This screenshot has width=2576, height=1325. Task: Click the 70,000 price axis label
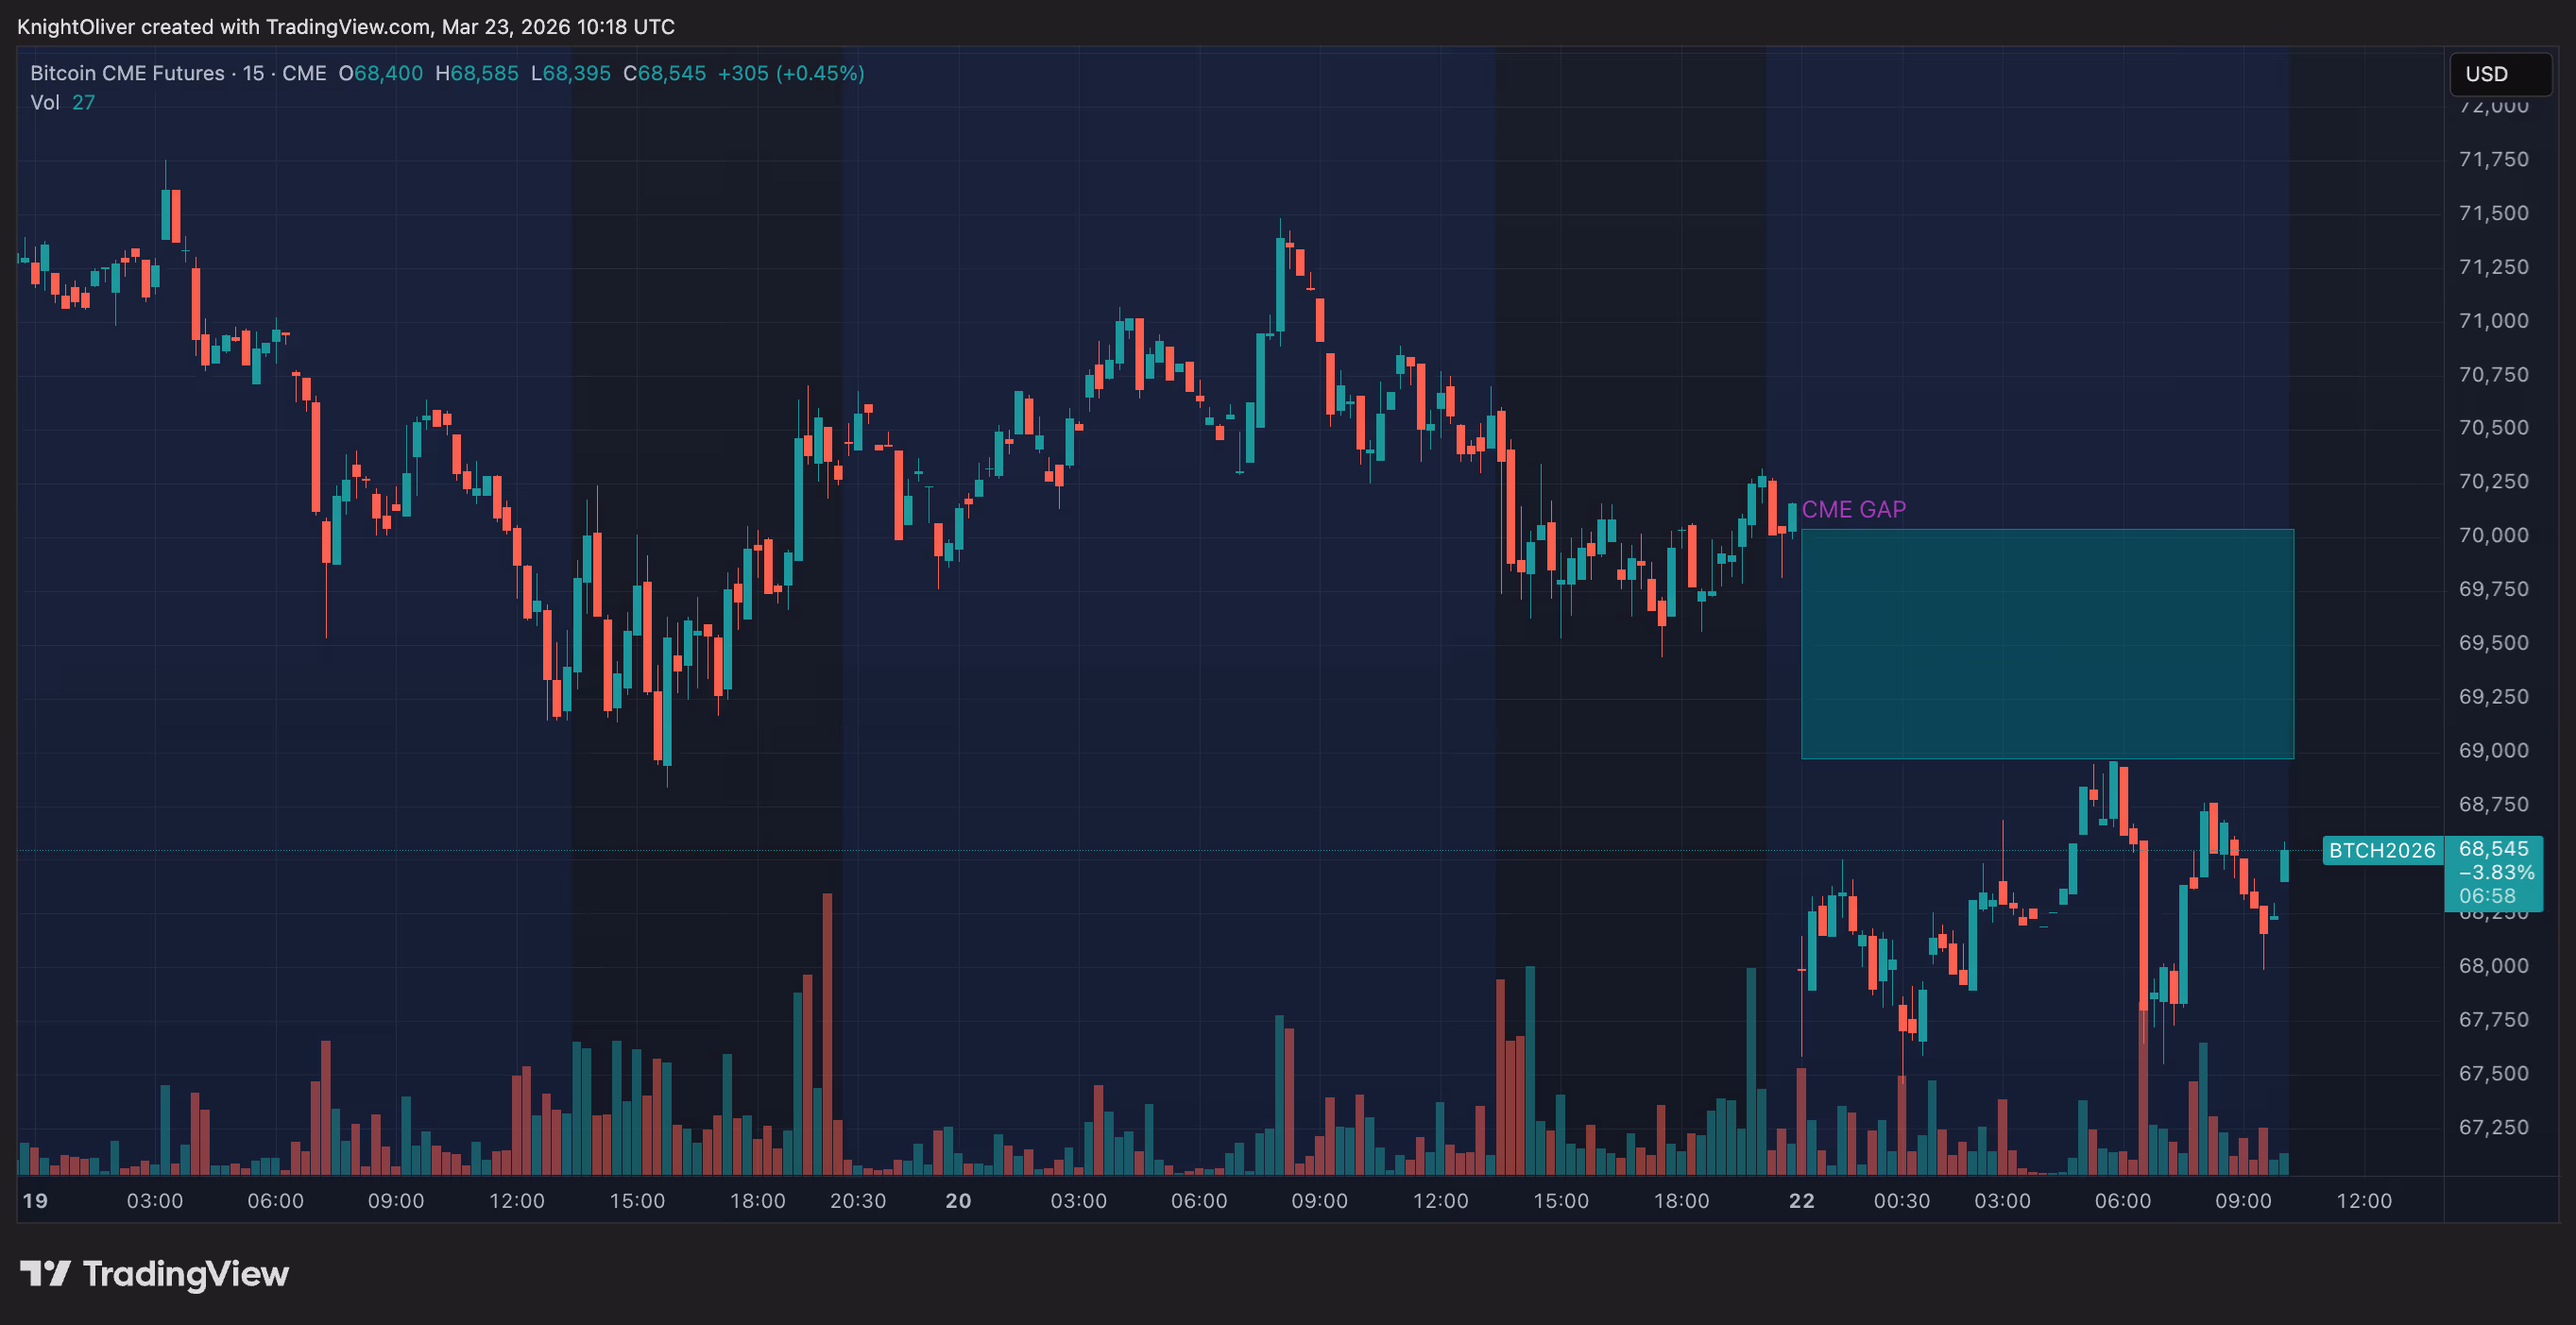[2493, 535]
